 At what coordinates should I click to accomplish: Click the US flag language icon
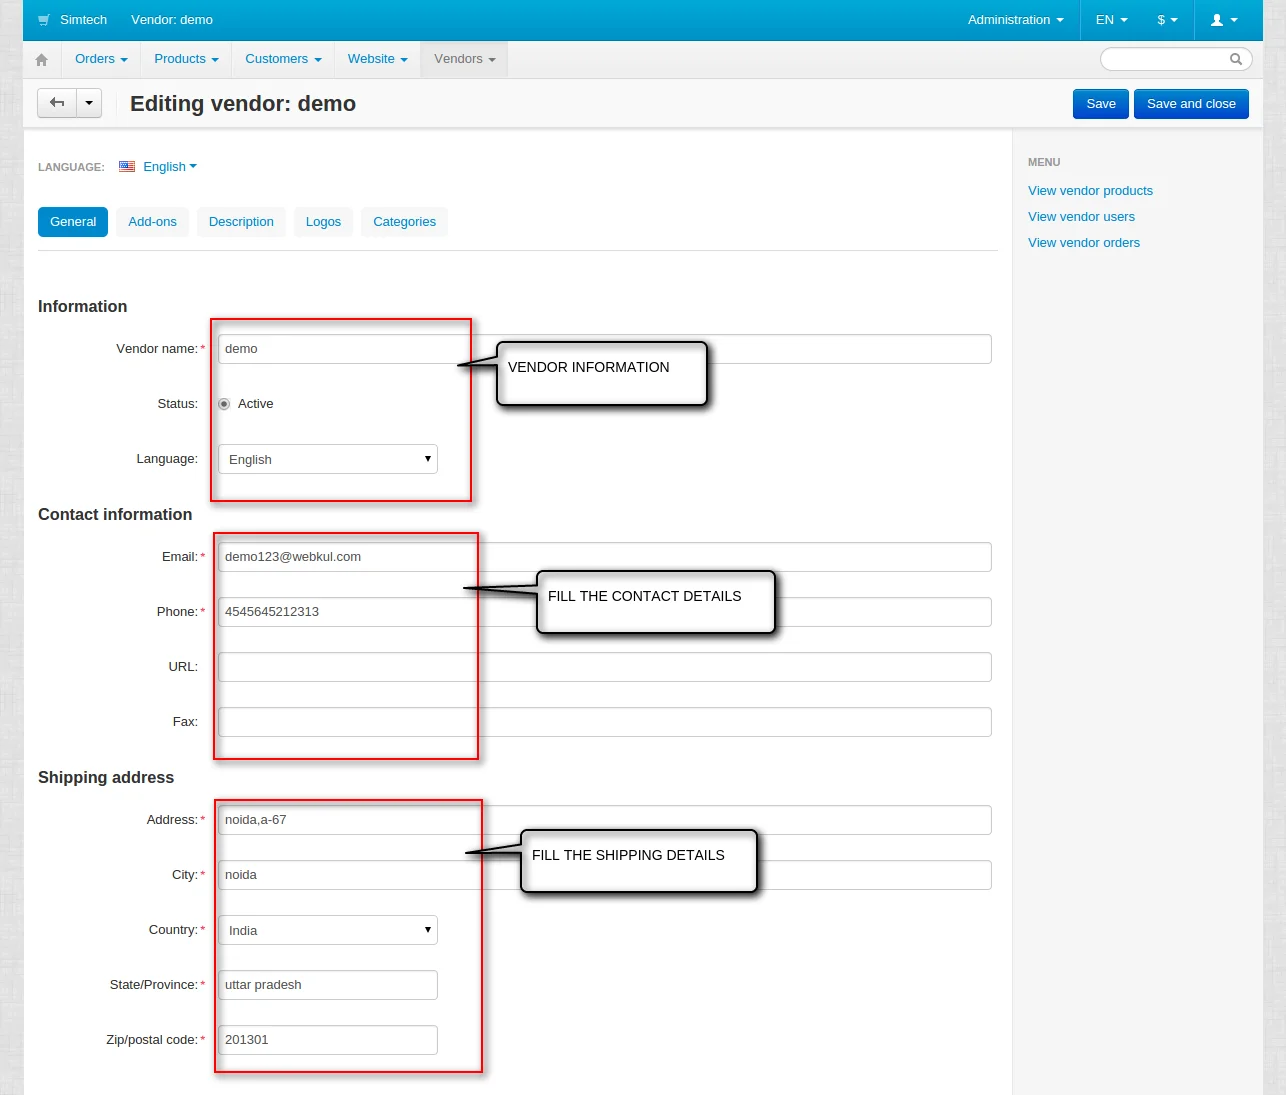point(127,167)
